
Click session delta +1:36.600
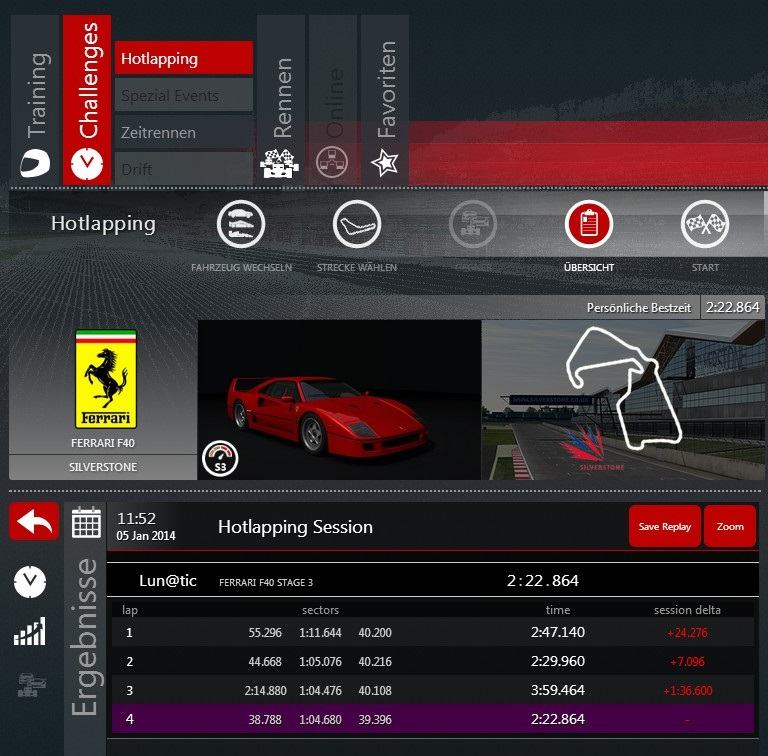click(x=688, y=690)
